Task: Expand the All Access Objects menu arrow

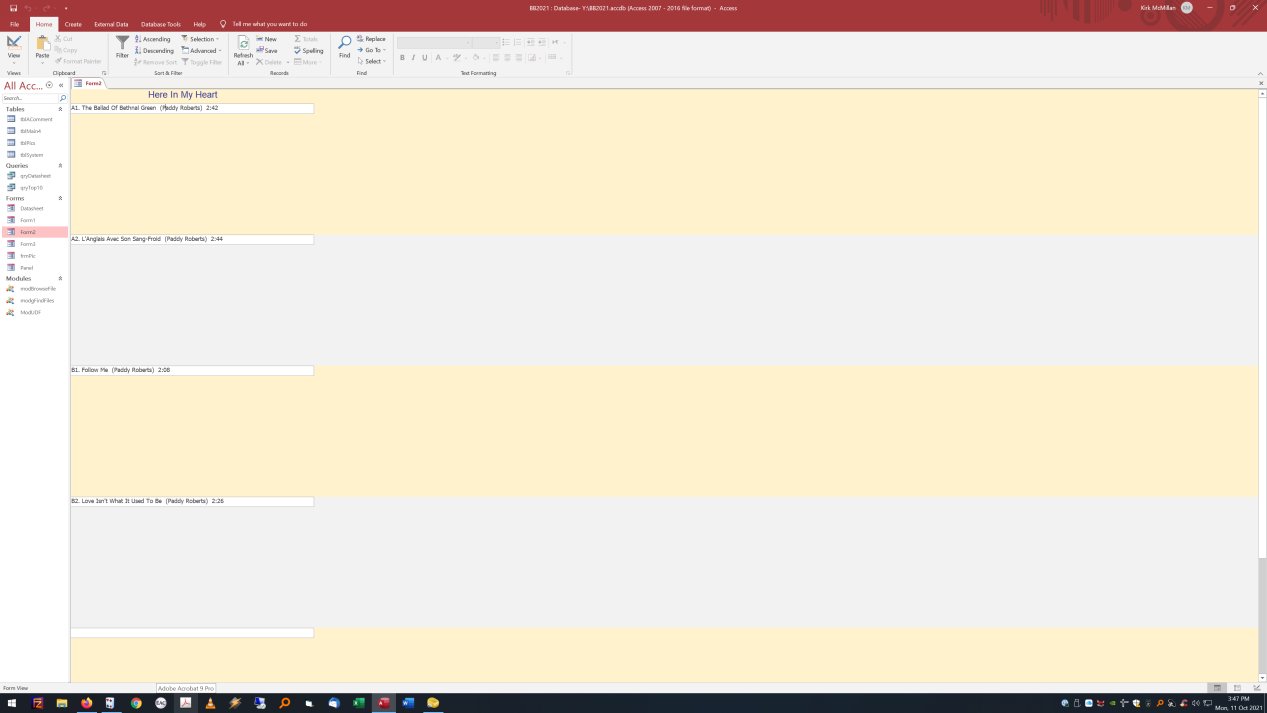Action: [x=49, y=86]
